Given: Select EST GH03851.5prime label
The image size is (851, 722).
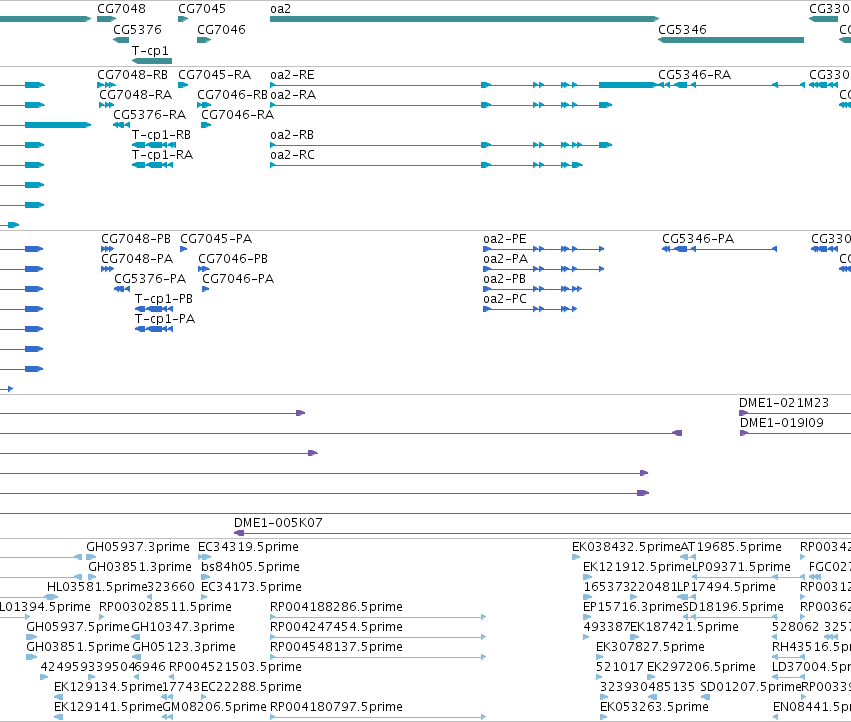Looking at the screenshot, I should pyautogui.click(x=78, y=647).
